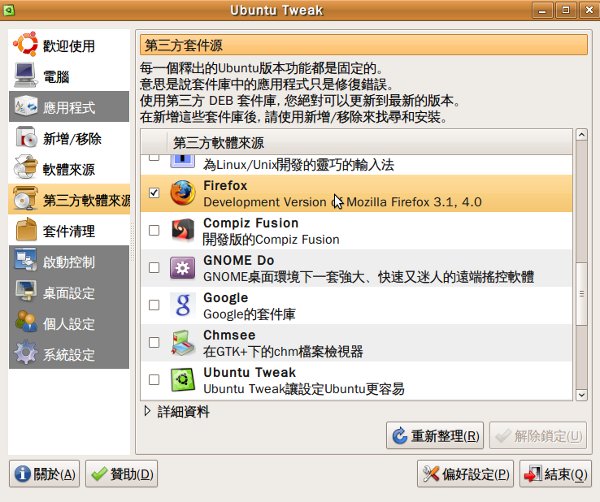The image size is (600, 502).
Task: Go to 軟體來源 section
Action: (69, 168)
